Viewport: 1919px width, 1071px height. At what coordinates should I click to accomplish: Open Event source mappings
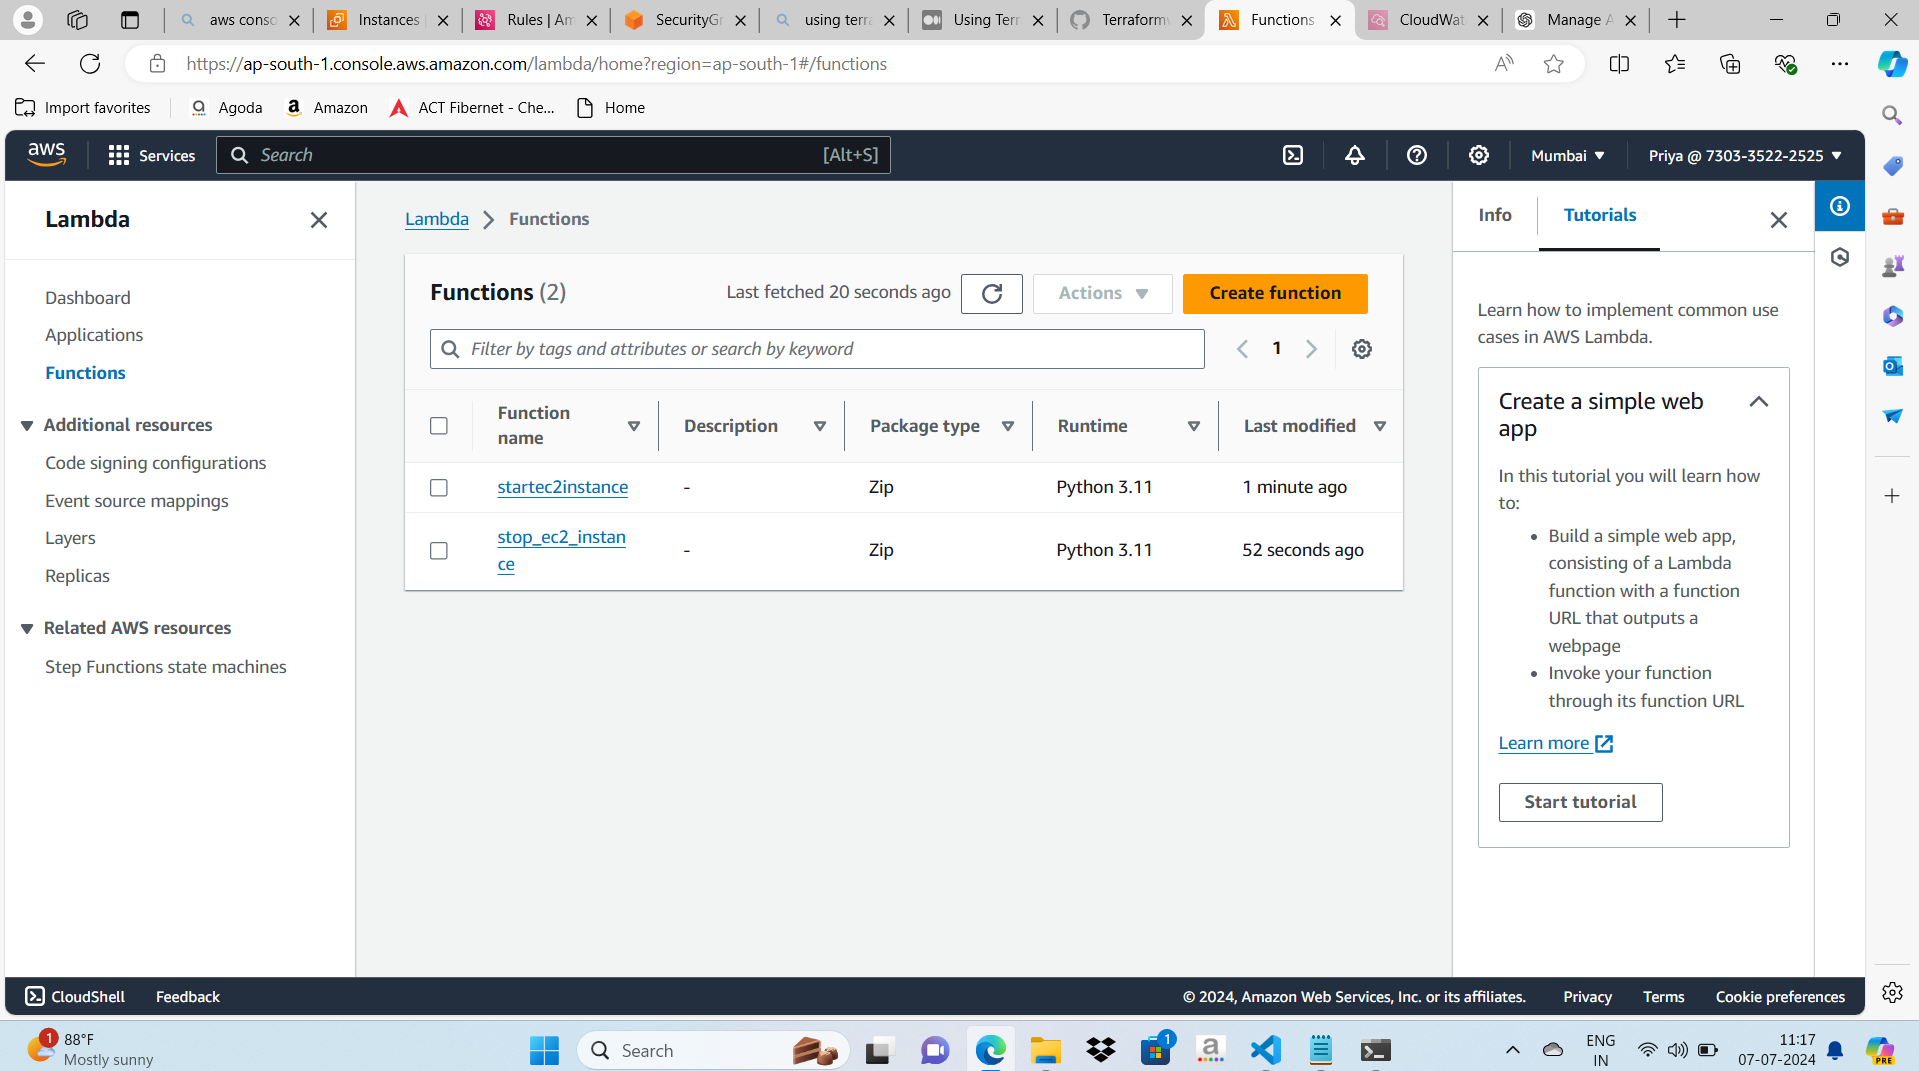pyautogui.click(x=137, y=501)
